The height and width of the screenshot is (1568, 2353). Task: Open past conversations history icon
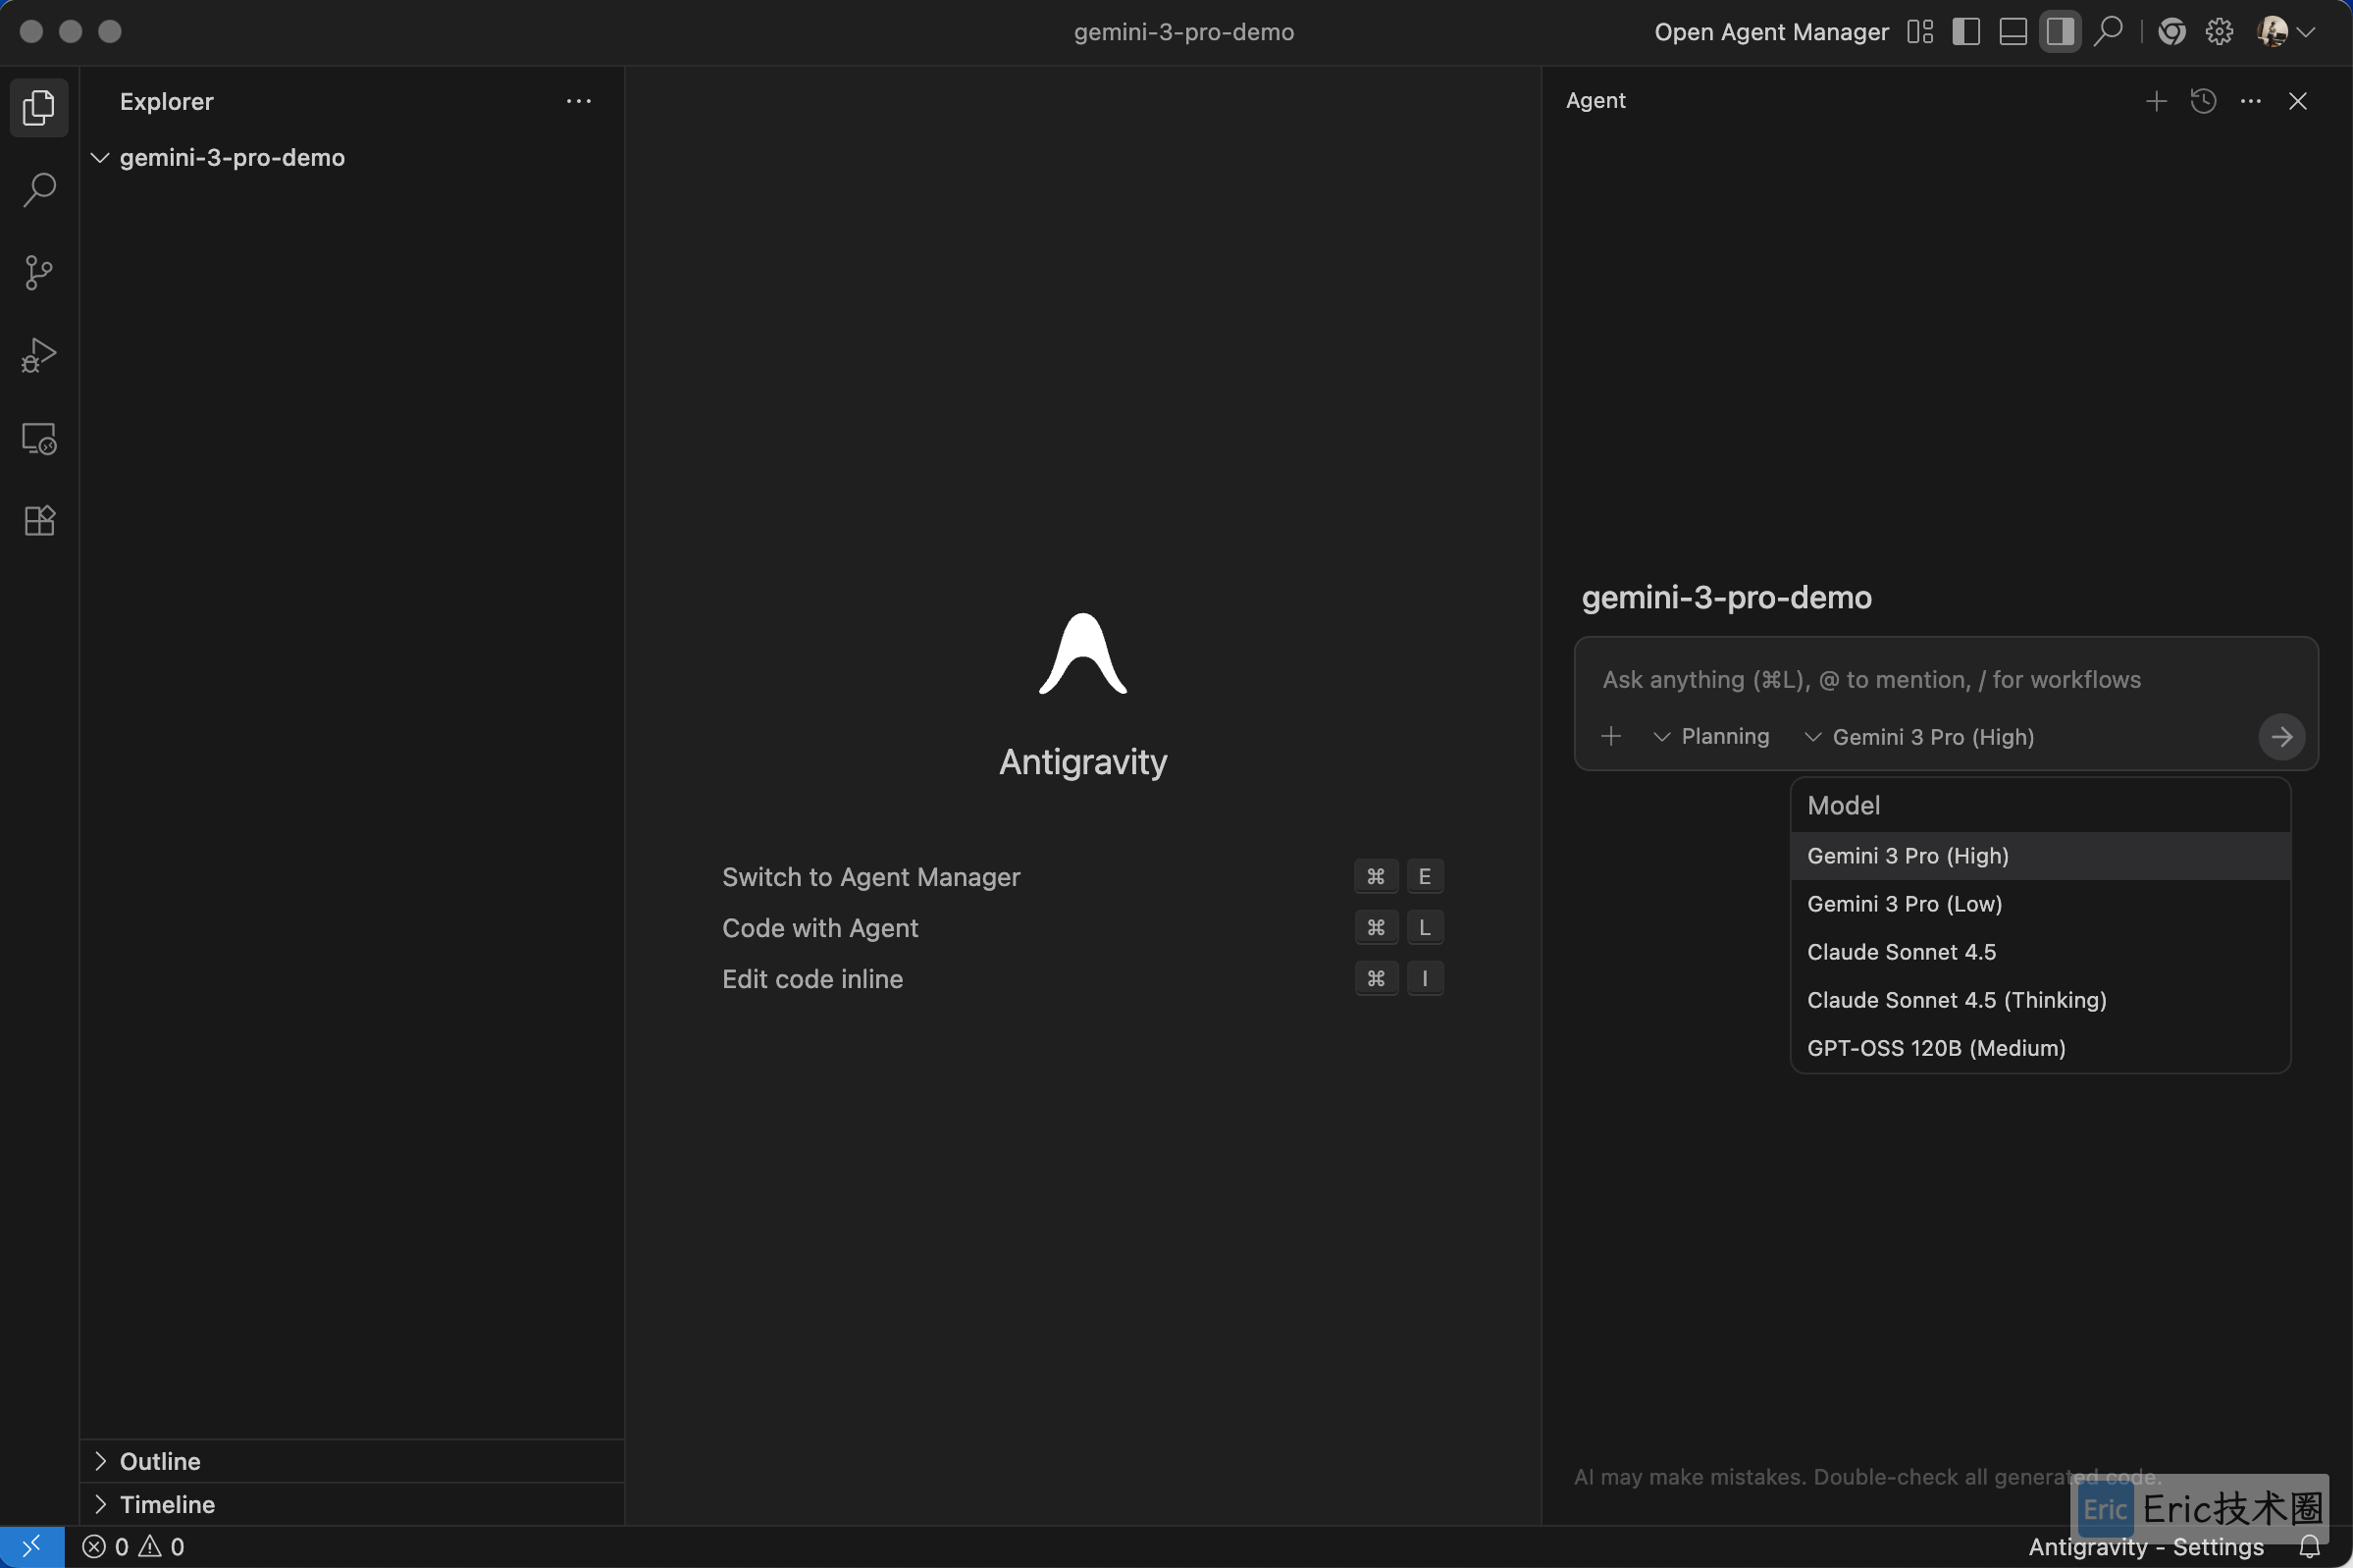pos(2203,101)
